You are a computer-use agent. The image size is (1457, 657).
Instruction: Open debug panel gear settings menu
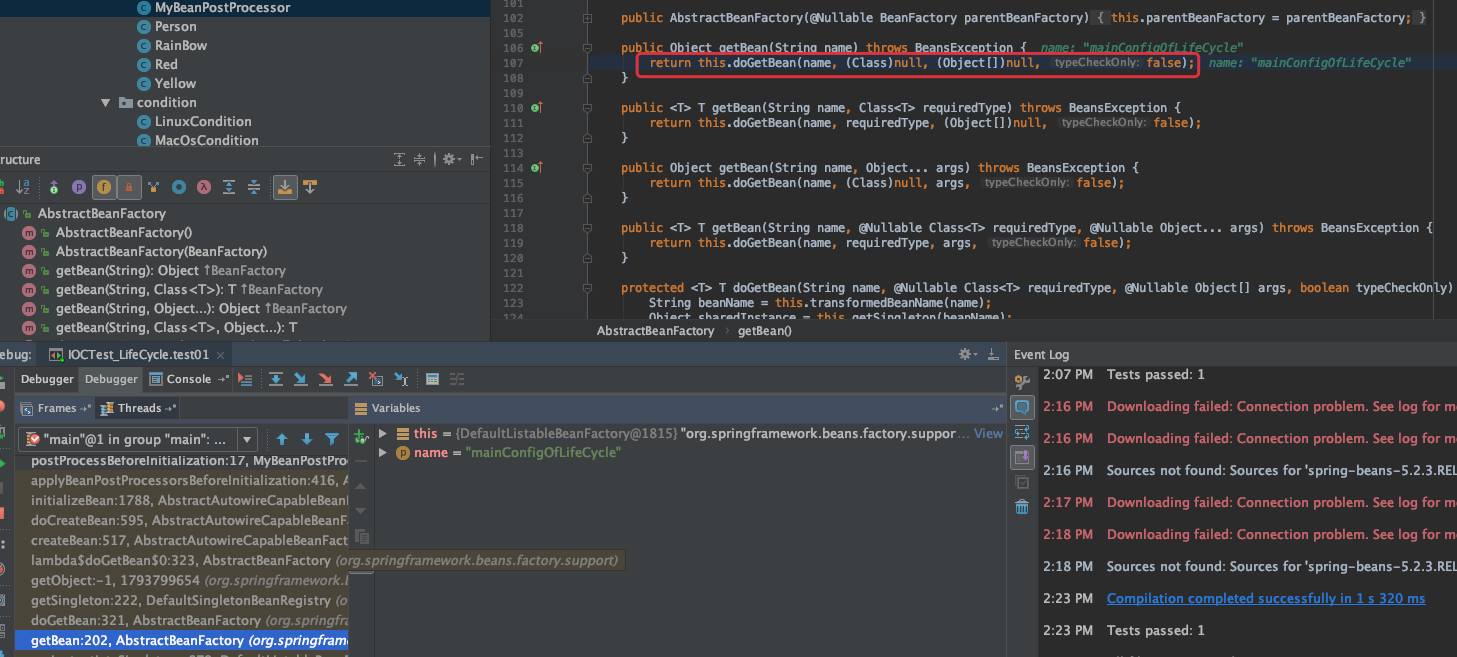[x=967, y=354]
